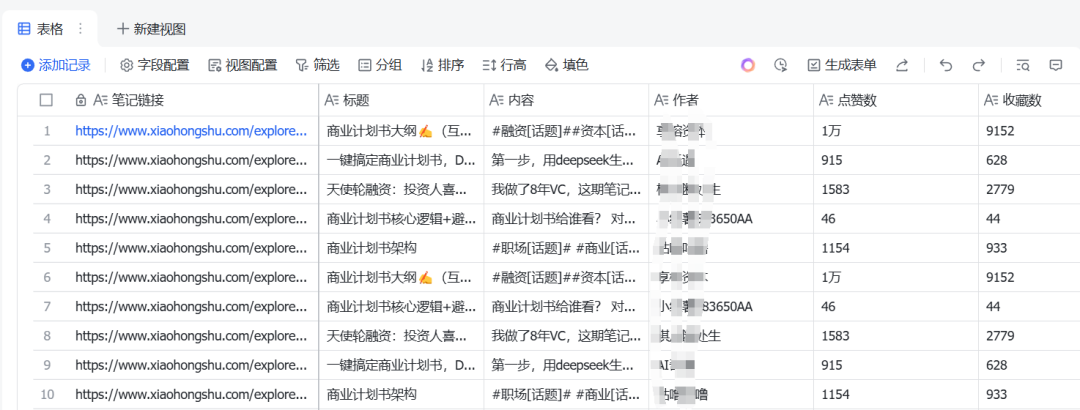
Task: Select the 内容 column header
Action: coord(566,101)
